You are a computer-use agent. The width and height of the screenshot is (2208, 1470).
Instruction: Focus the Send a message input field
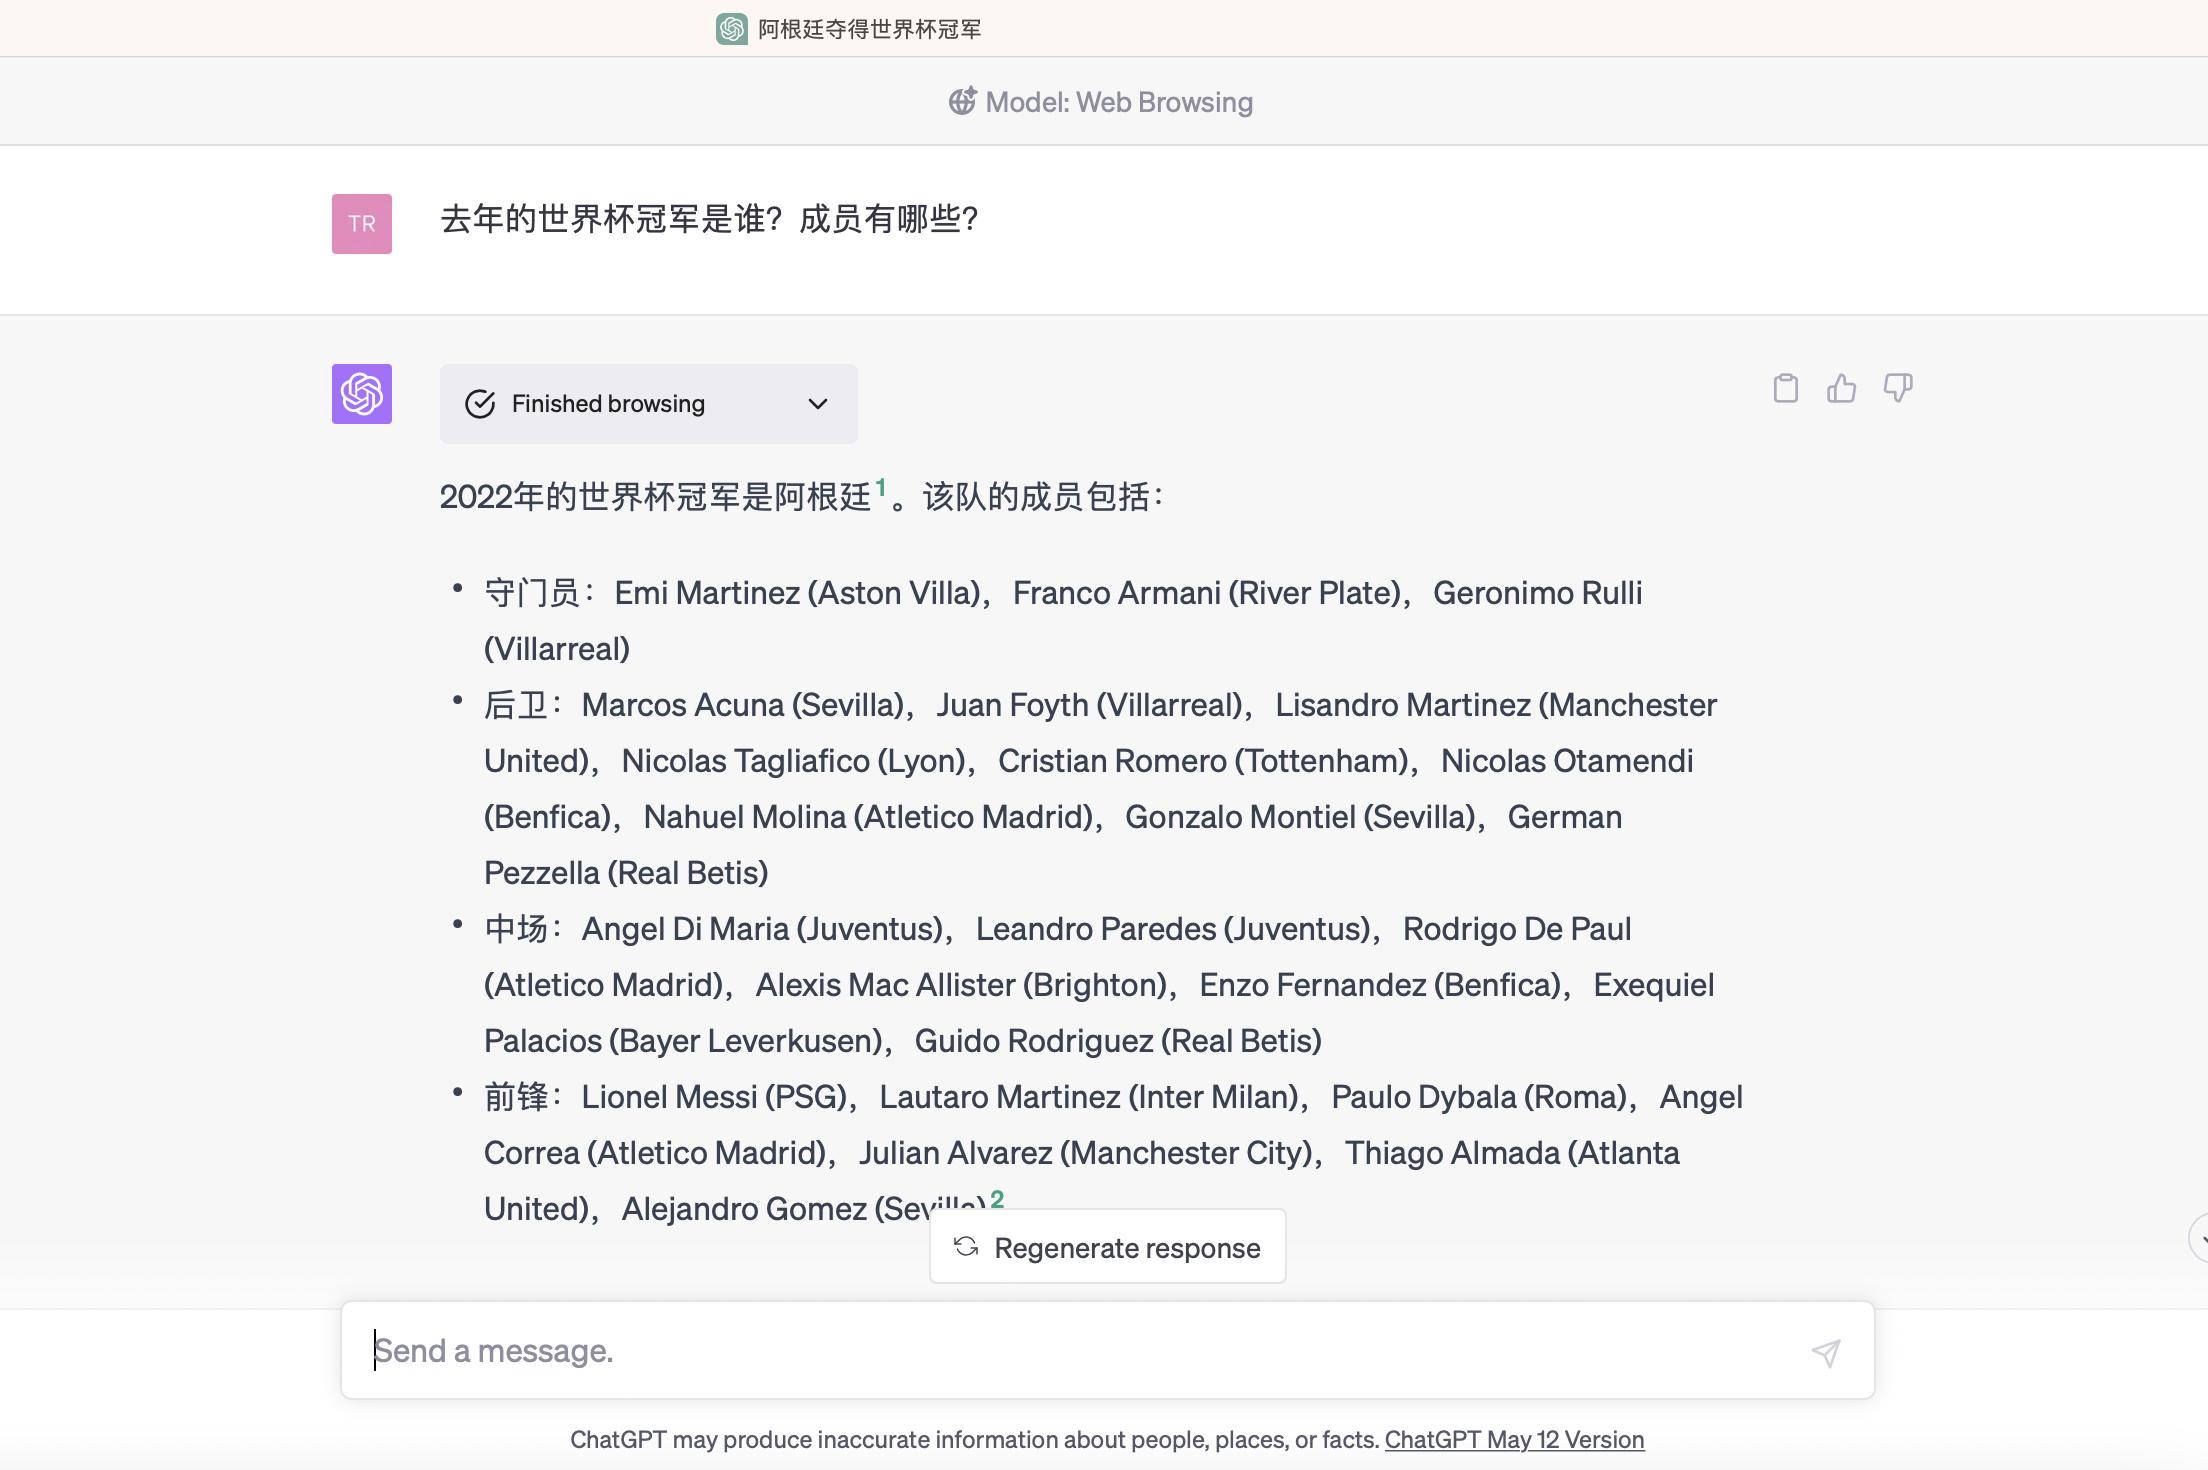coord(1080,1351)
